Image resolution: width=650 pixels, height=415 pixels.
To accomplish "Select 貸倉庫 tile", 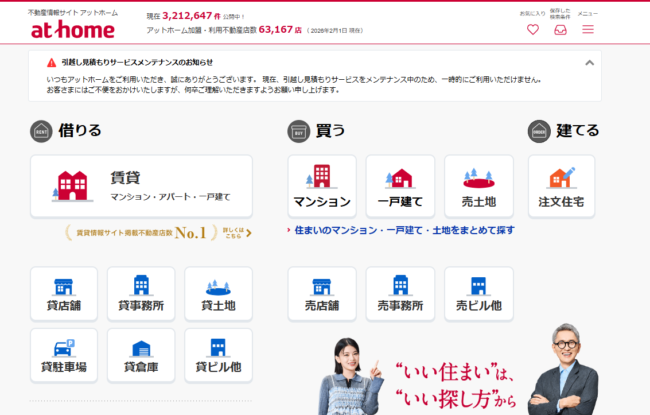I will click(141, 355).
